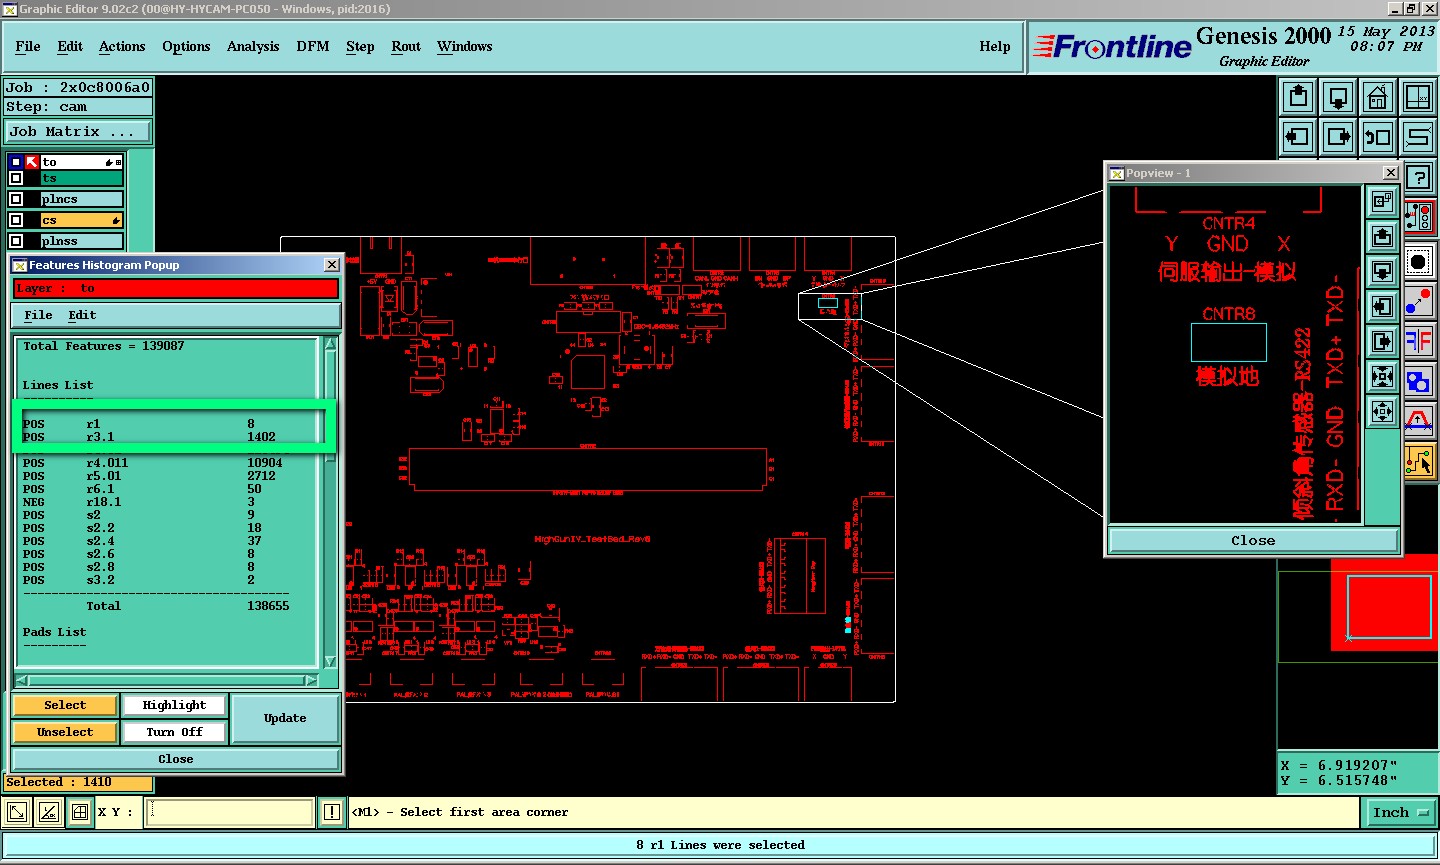This screenshot has height=865, width=1440.
Task: Click the black dot feature selection icon
Action: (1419, 263)
